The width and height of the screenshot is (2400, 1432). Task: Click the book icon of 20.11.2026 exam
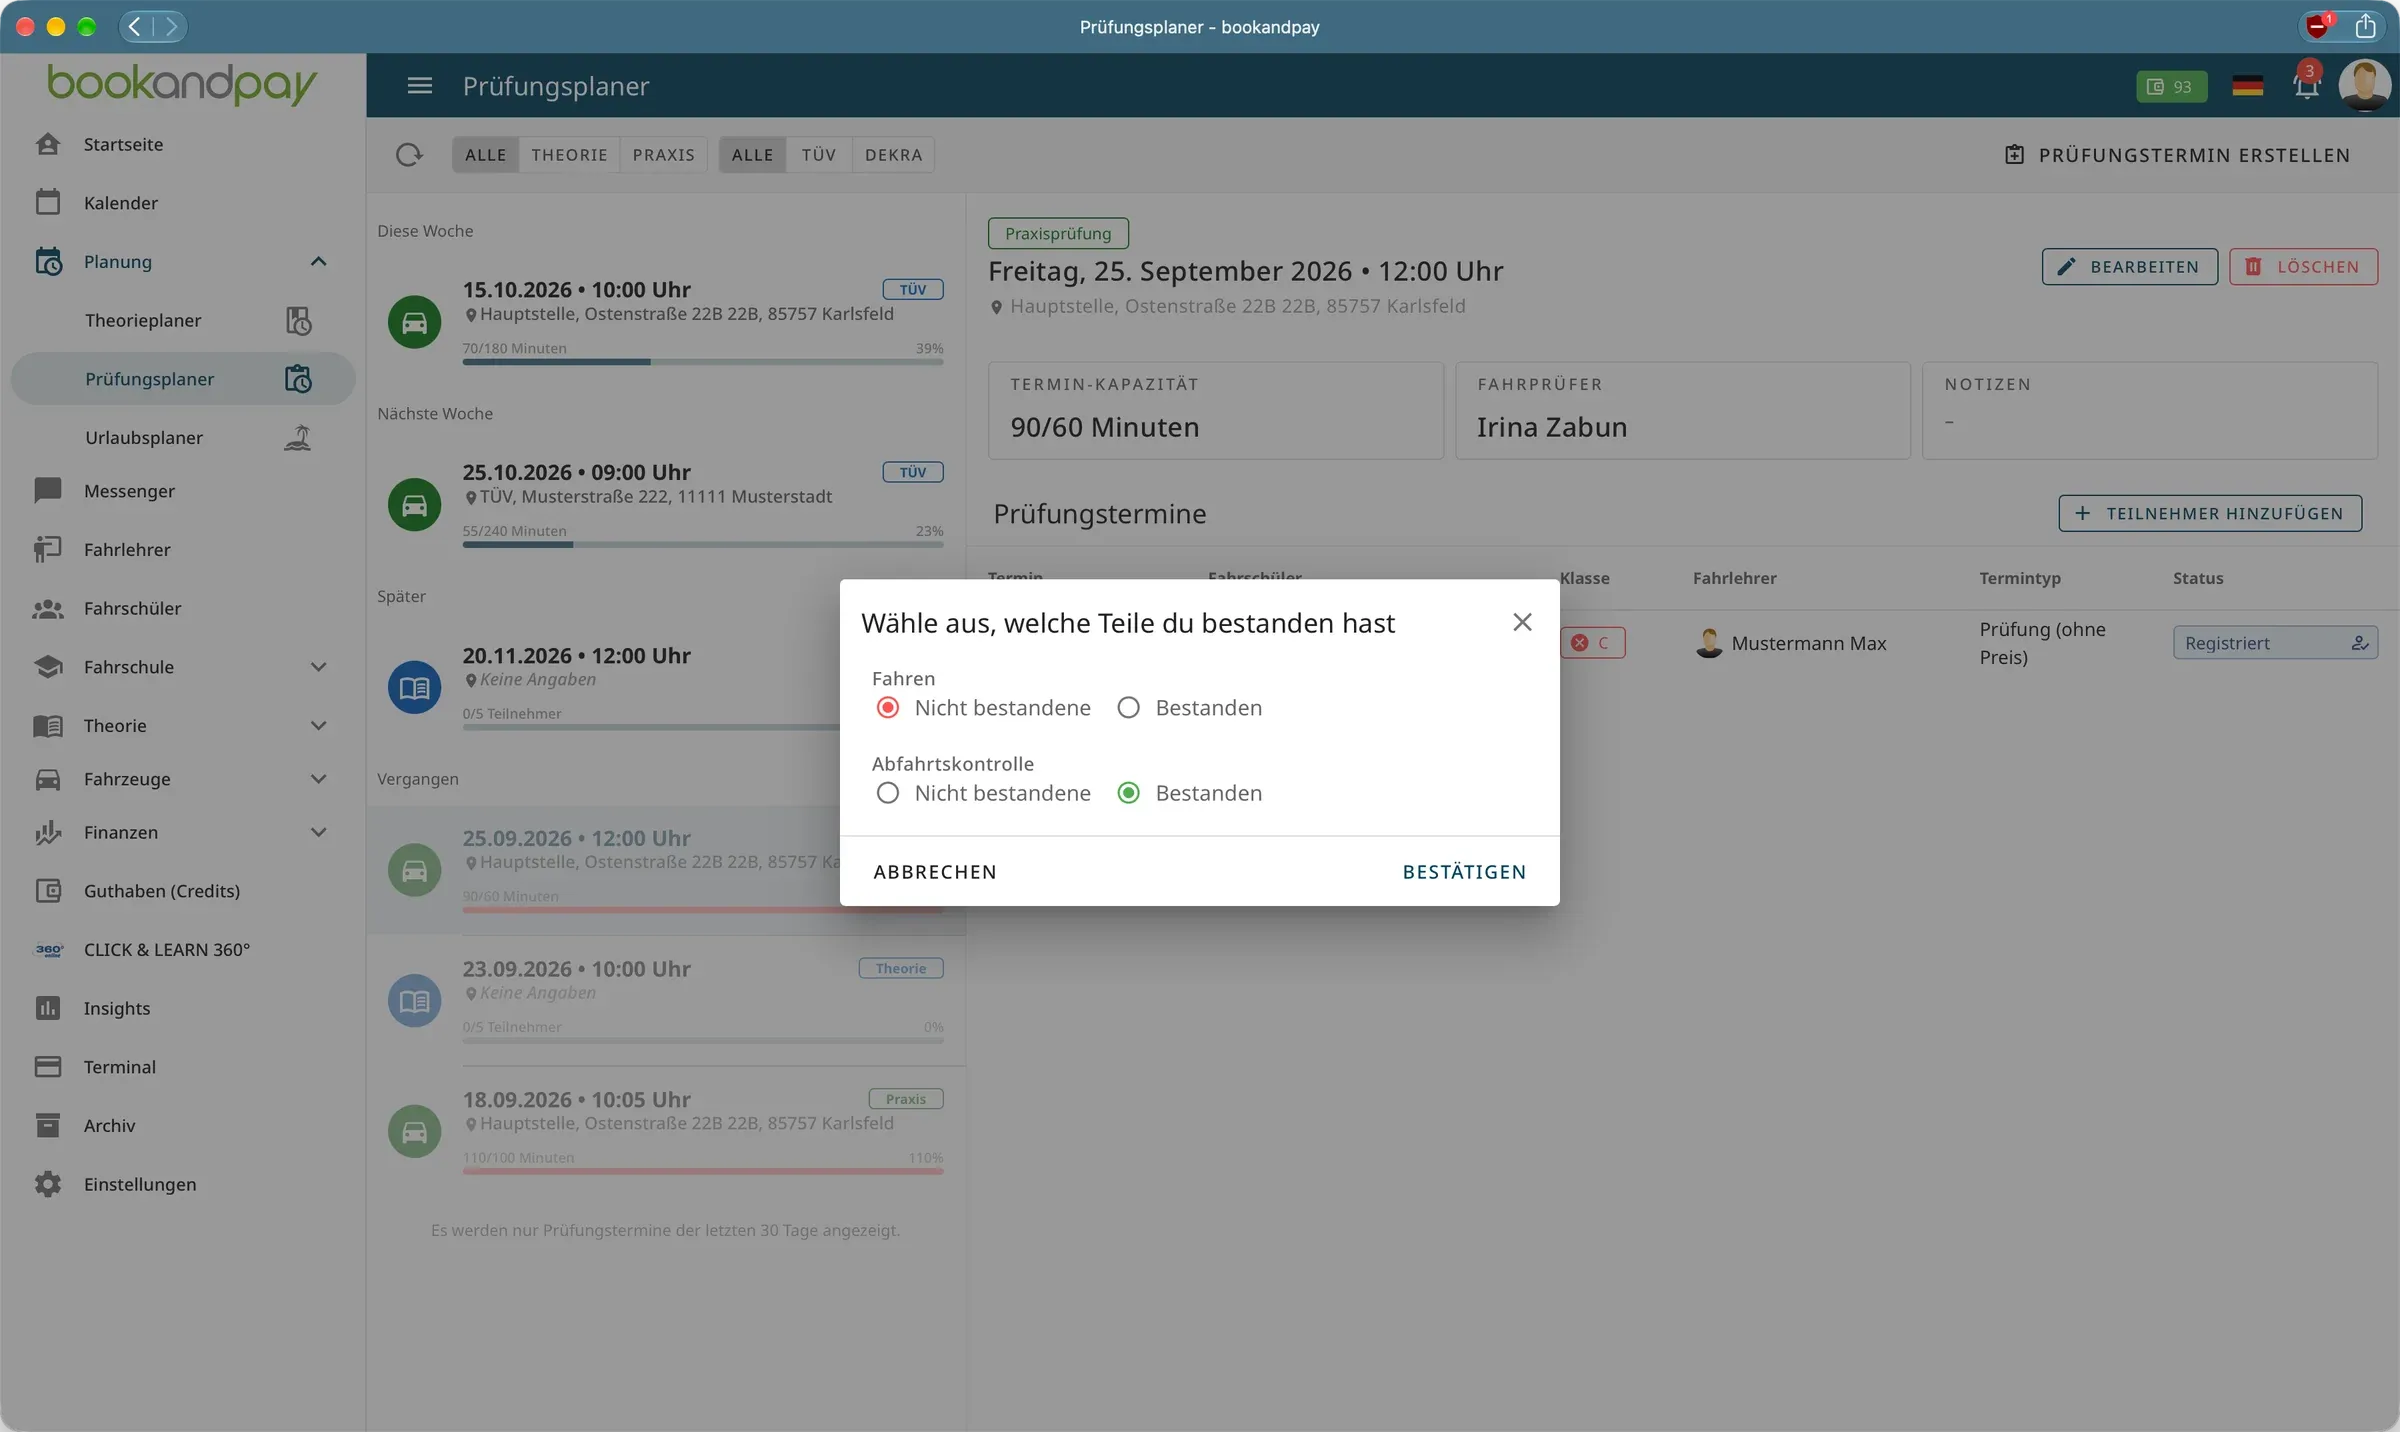pyautogui.click(x=414, y=687)
